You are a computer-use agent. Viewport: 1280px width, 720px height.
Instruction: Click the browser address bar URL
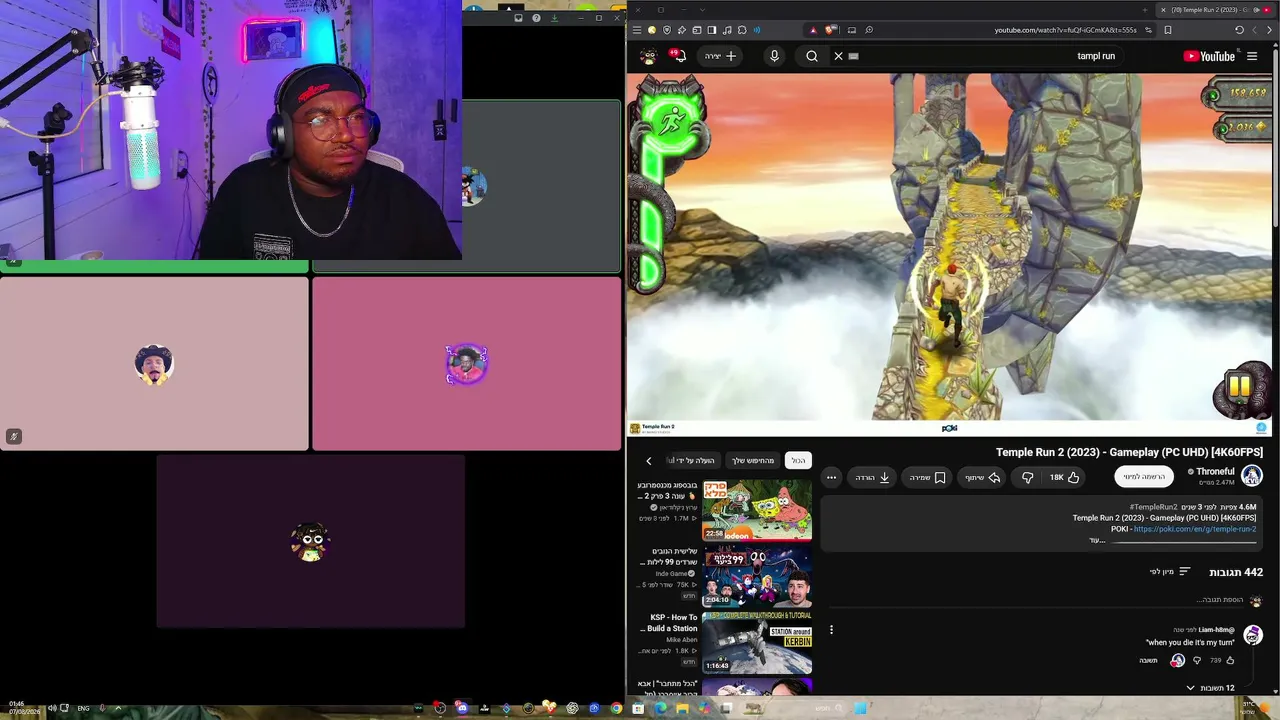point(1065,30)
